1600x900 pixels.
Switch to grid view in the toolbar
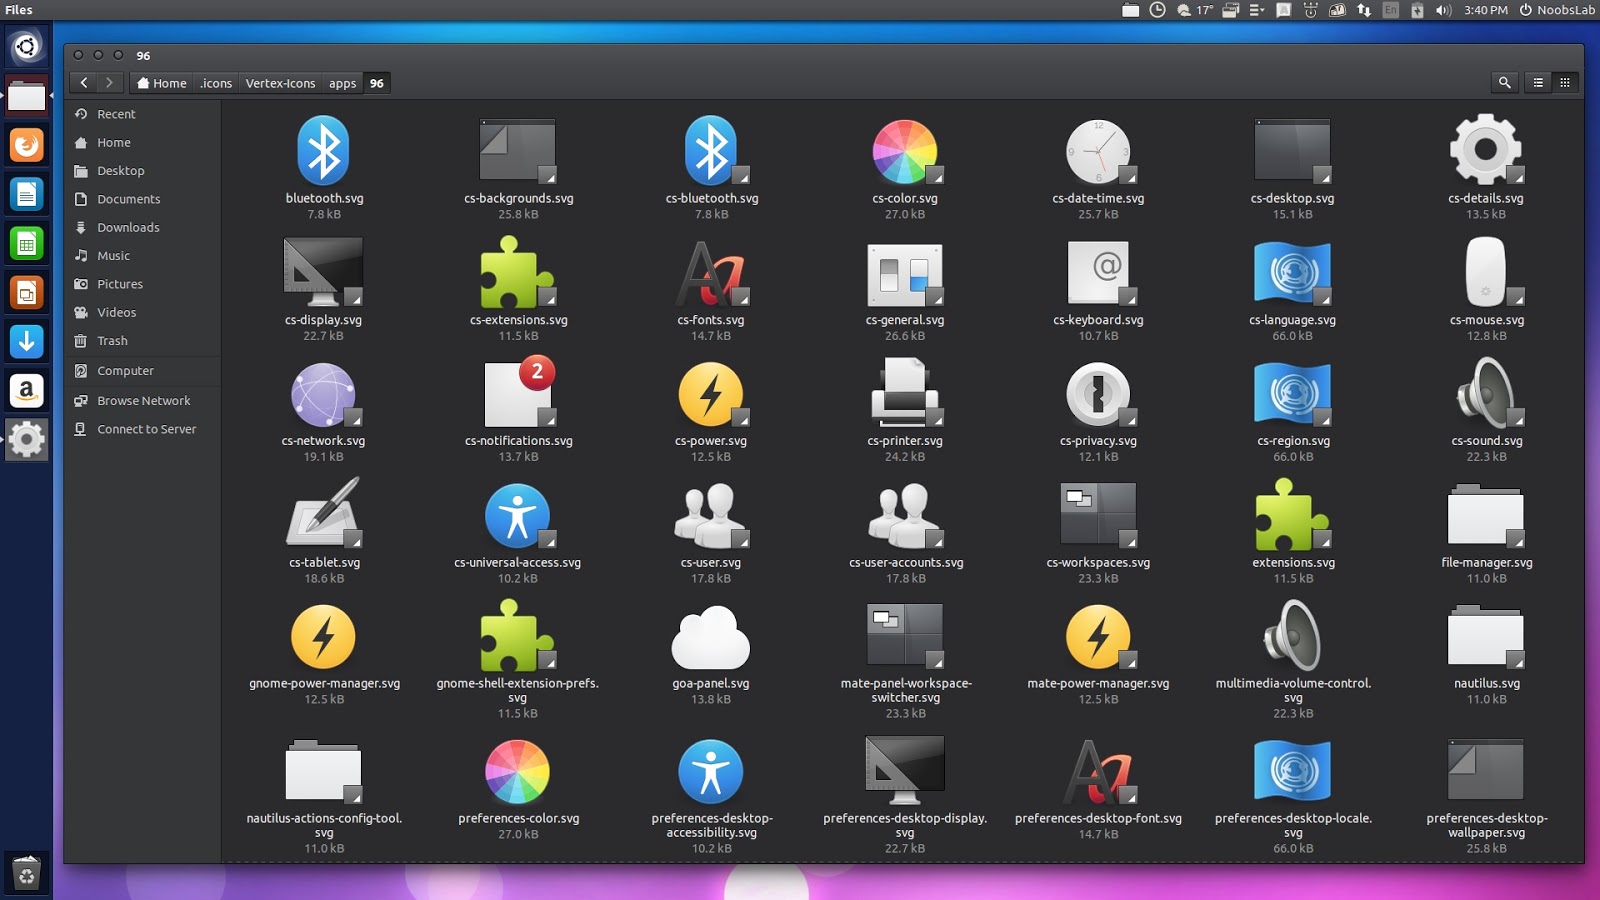coord(1565,83)
